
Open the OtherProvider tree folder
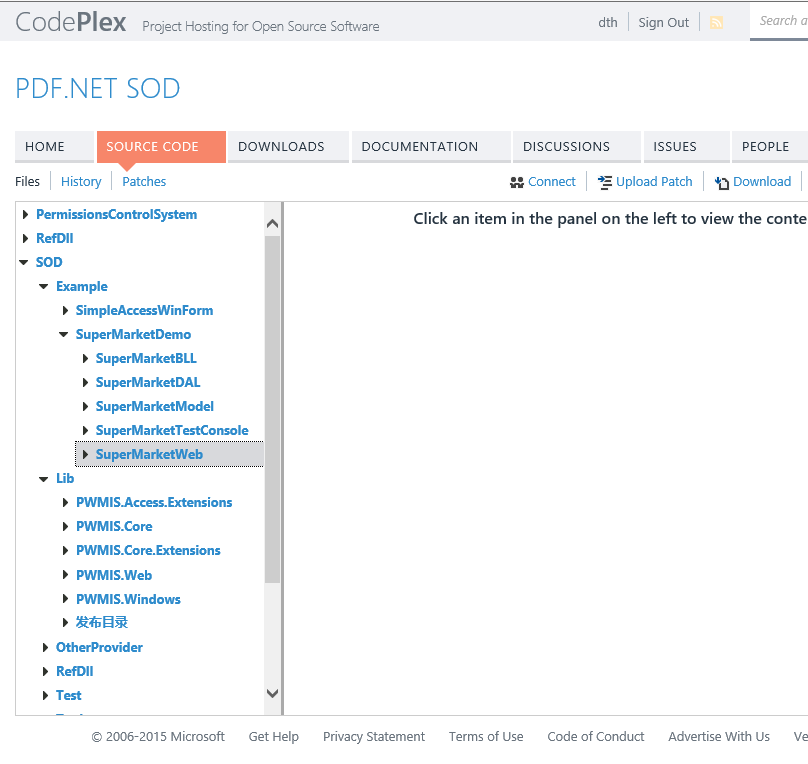pos(99,648)
